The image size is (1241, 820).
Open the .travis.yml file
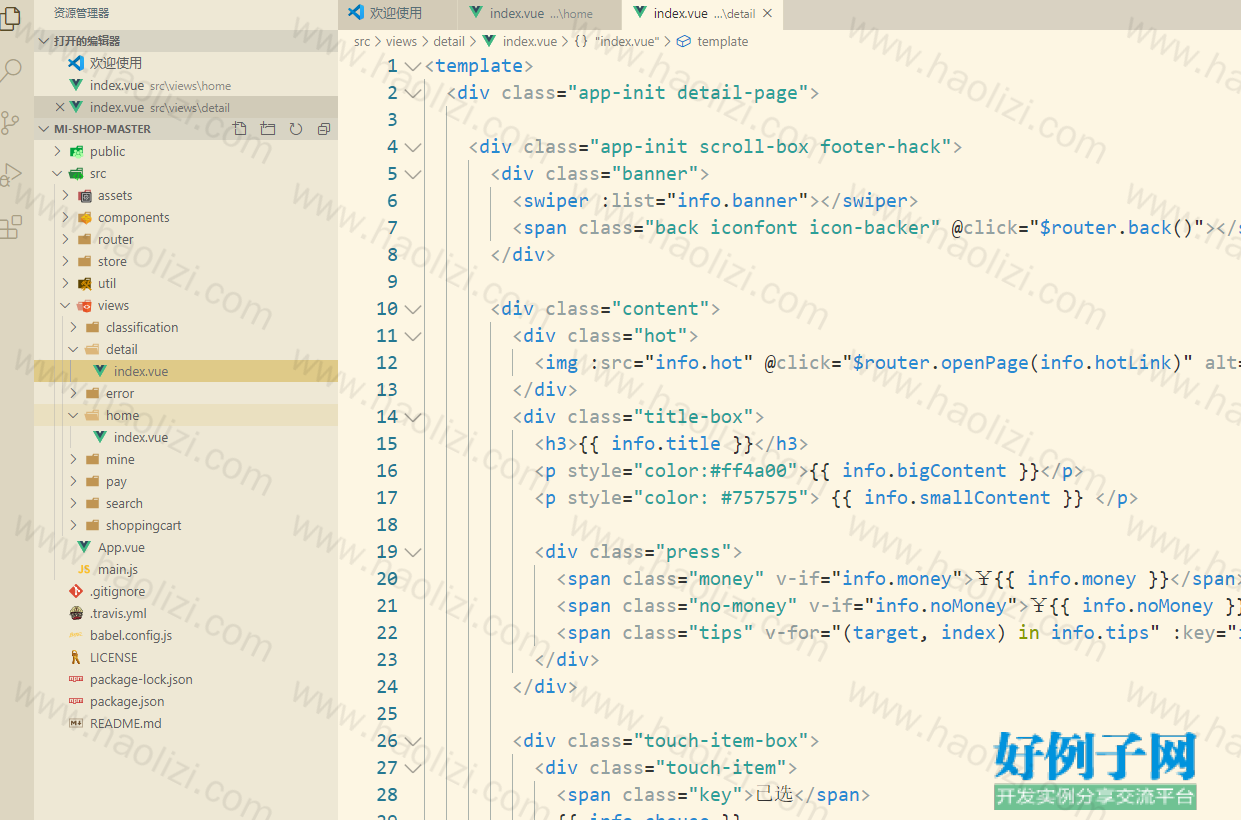185,614
